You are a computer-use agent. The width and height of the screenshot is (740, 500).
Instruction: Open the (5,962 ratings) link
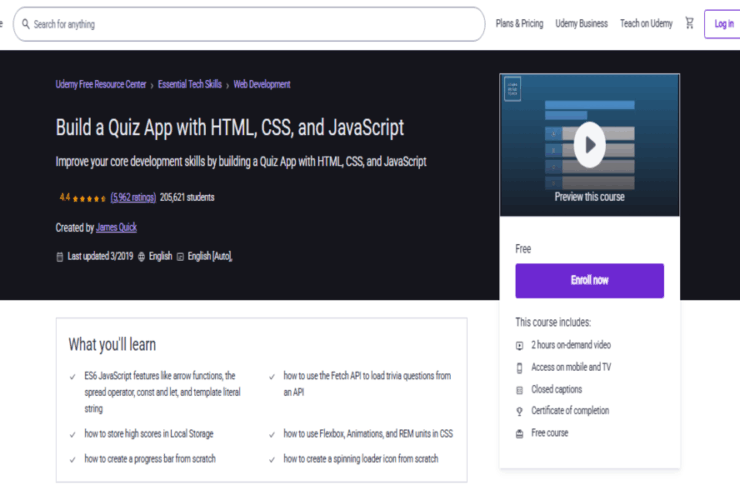coord(133,197)
